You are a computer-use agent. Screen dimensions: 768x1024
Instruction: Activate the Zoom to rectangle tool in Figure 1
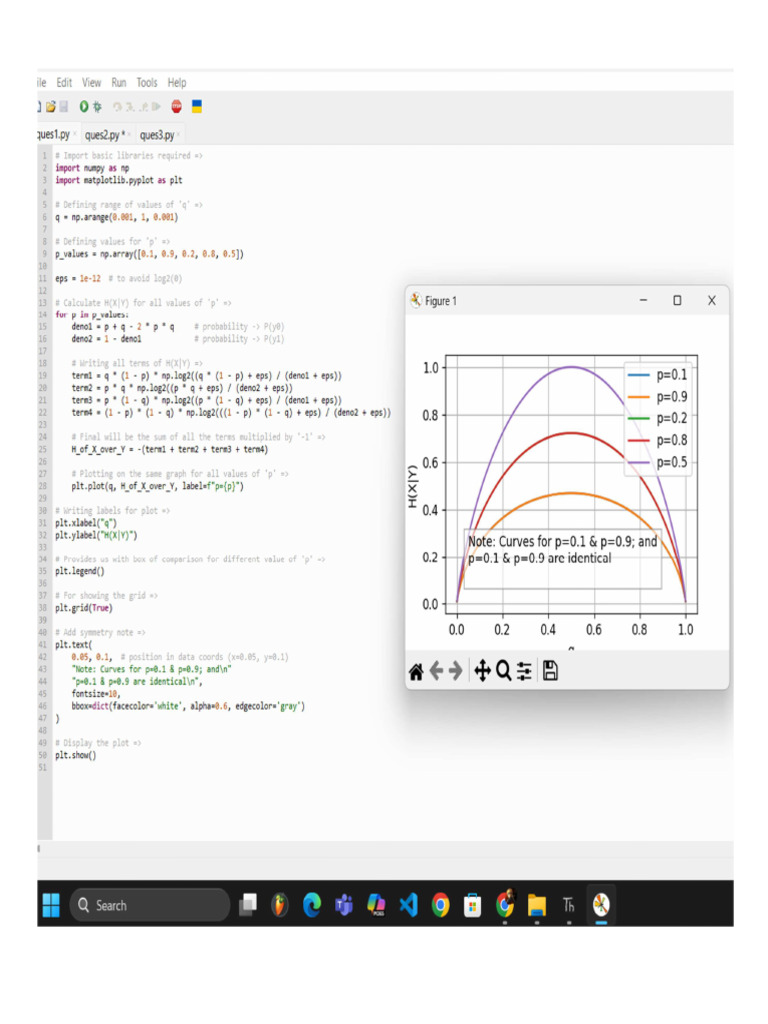click(504, 671)
